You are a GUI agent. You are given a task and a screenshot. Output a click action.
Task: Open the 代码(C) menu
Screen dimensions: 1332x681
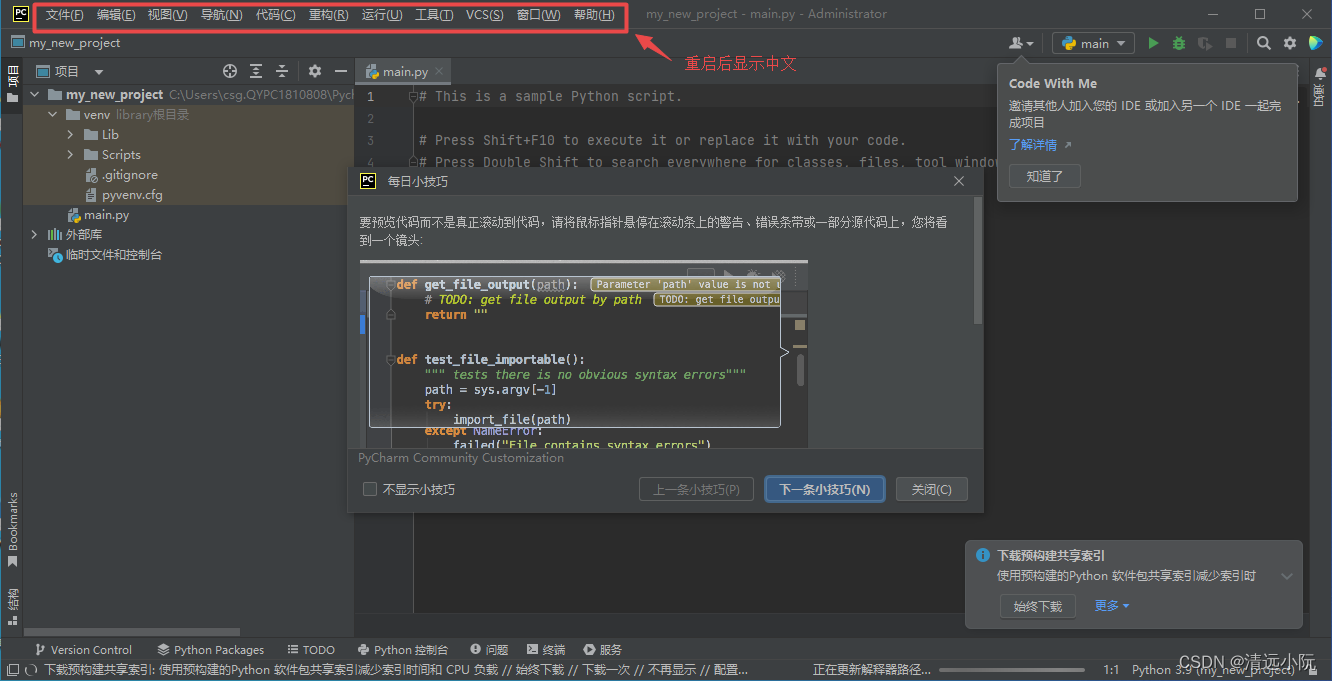pyautogui.click(x=275, y=15)
